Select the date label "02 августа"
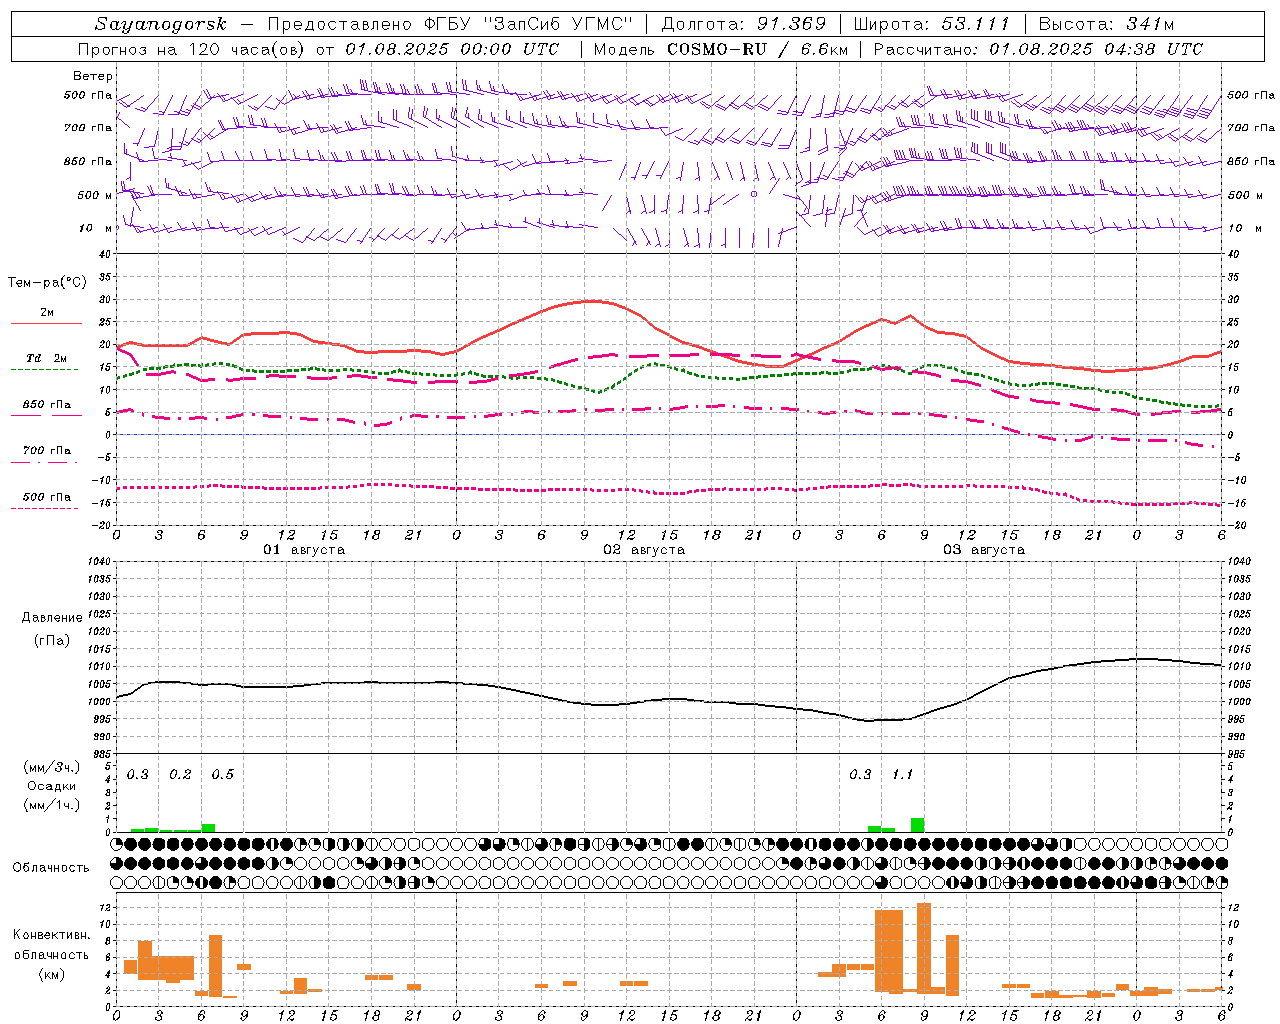Viewport: 1280px width, 1024px height. 644,550
